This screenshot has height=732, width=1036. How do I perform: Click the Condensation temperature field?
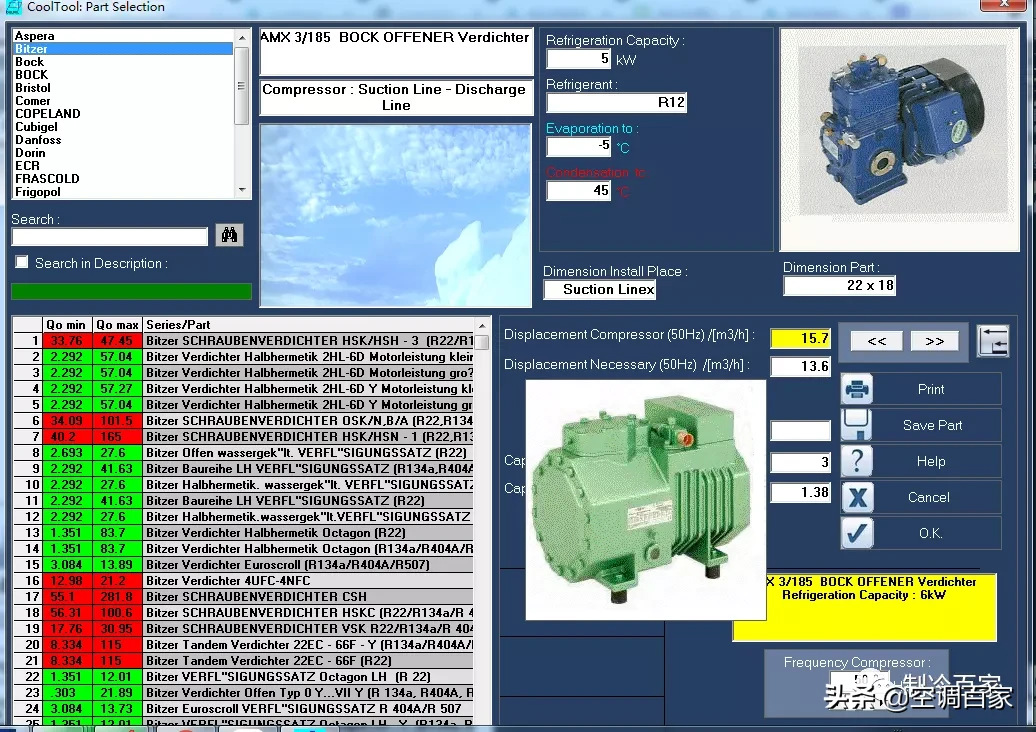tap(579, 191)
